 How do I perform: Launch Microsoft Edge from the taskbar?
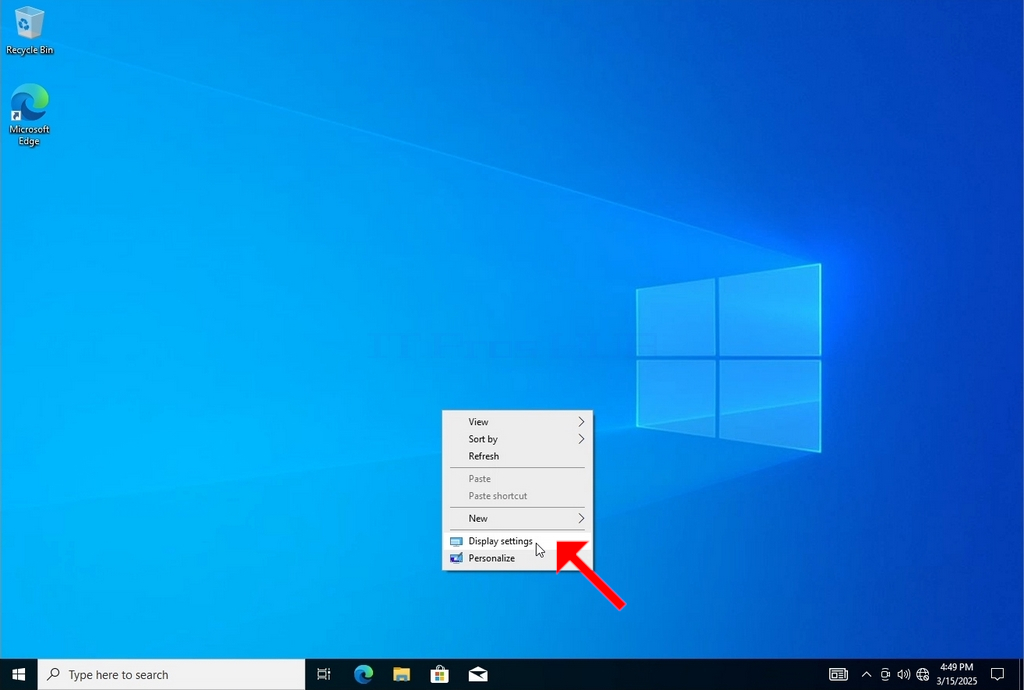[363, 674]
